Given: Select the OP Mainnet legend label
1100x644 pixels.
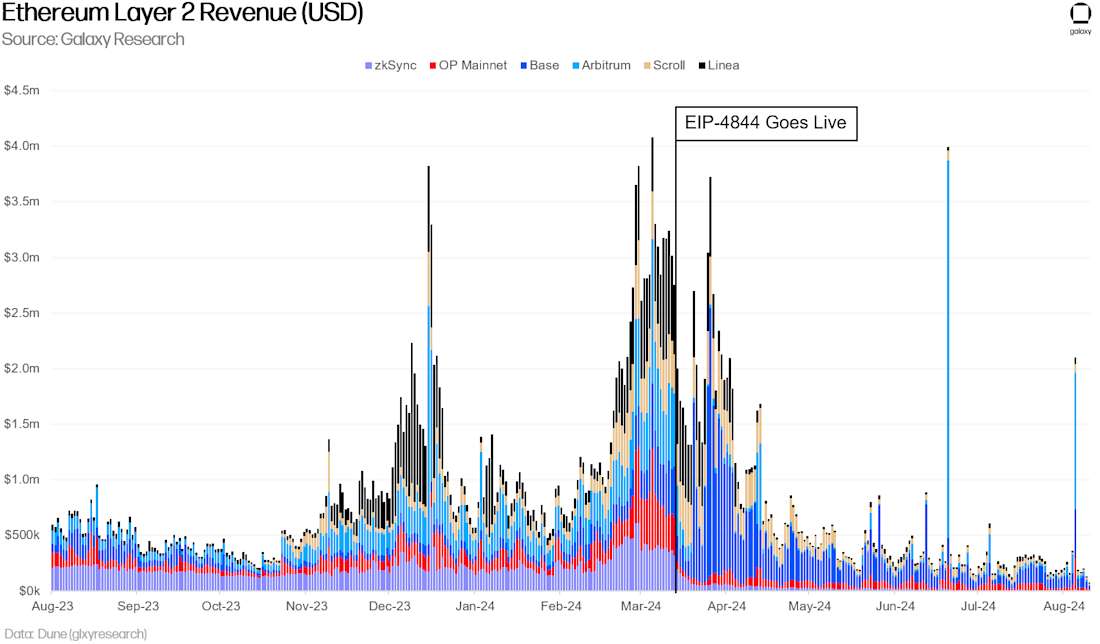Looking at the screenshot, I should pyautogui.click(x=473, y=65).
